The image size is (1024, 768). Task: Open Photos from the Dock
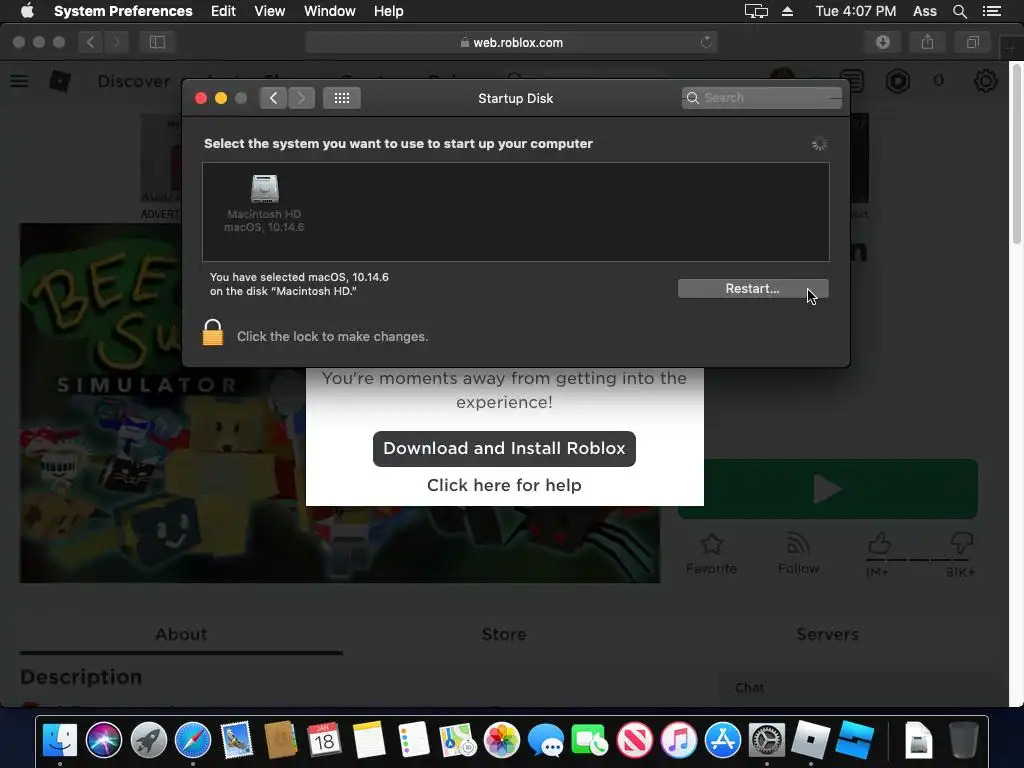(502, 740)
